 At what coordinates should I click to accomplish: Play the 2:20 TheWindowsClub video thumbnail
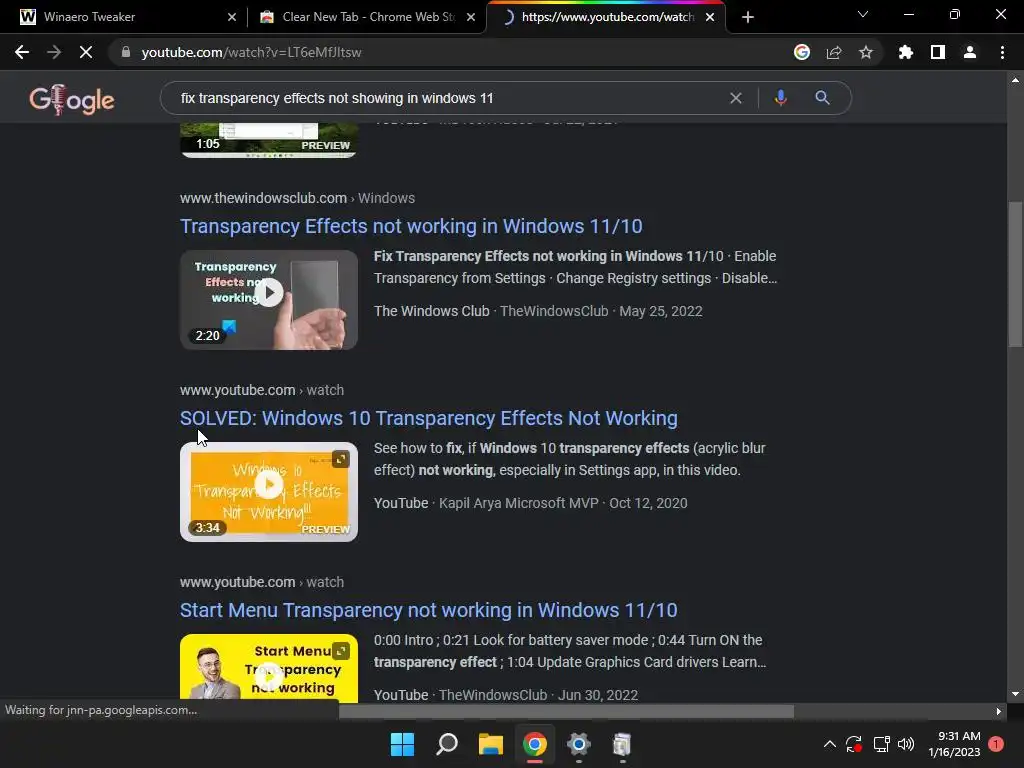[269, 300]
